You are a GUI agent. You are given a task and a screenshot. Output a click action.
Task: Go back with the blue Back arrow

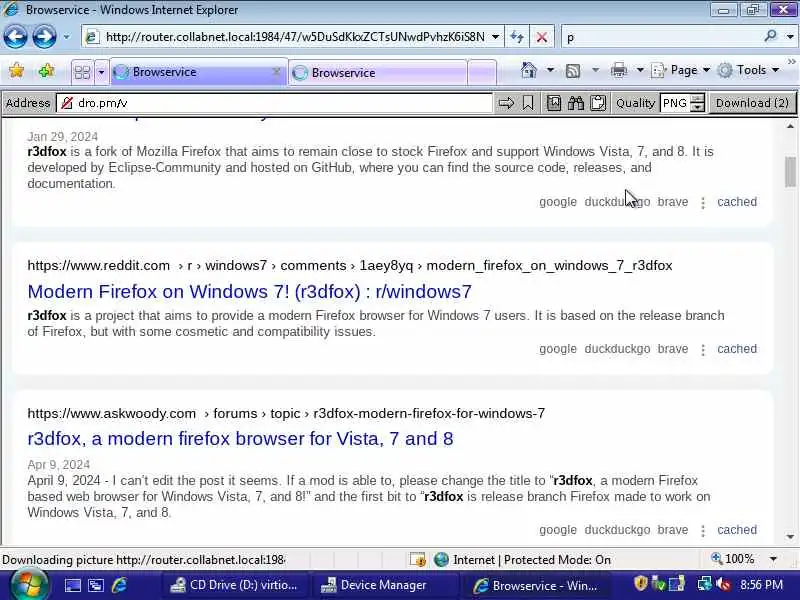point(15,37)
